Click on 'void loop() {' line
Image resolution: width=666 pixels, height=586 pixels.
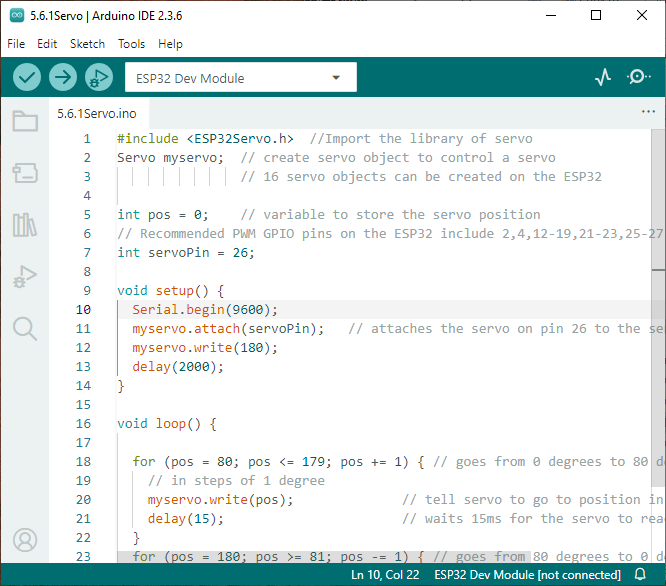point(167,423)
